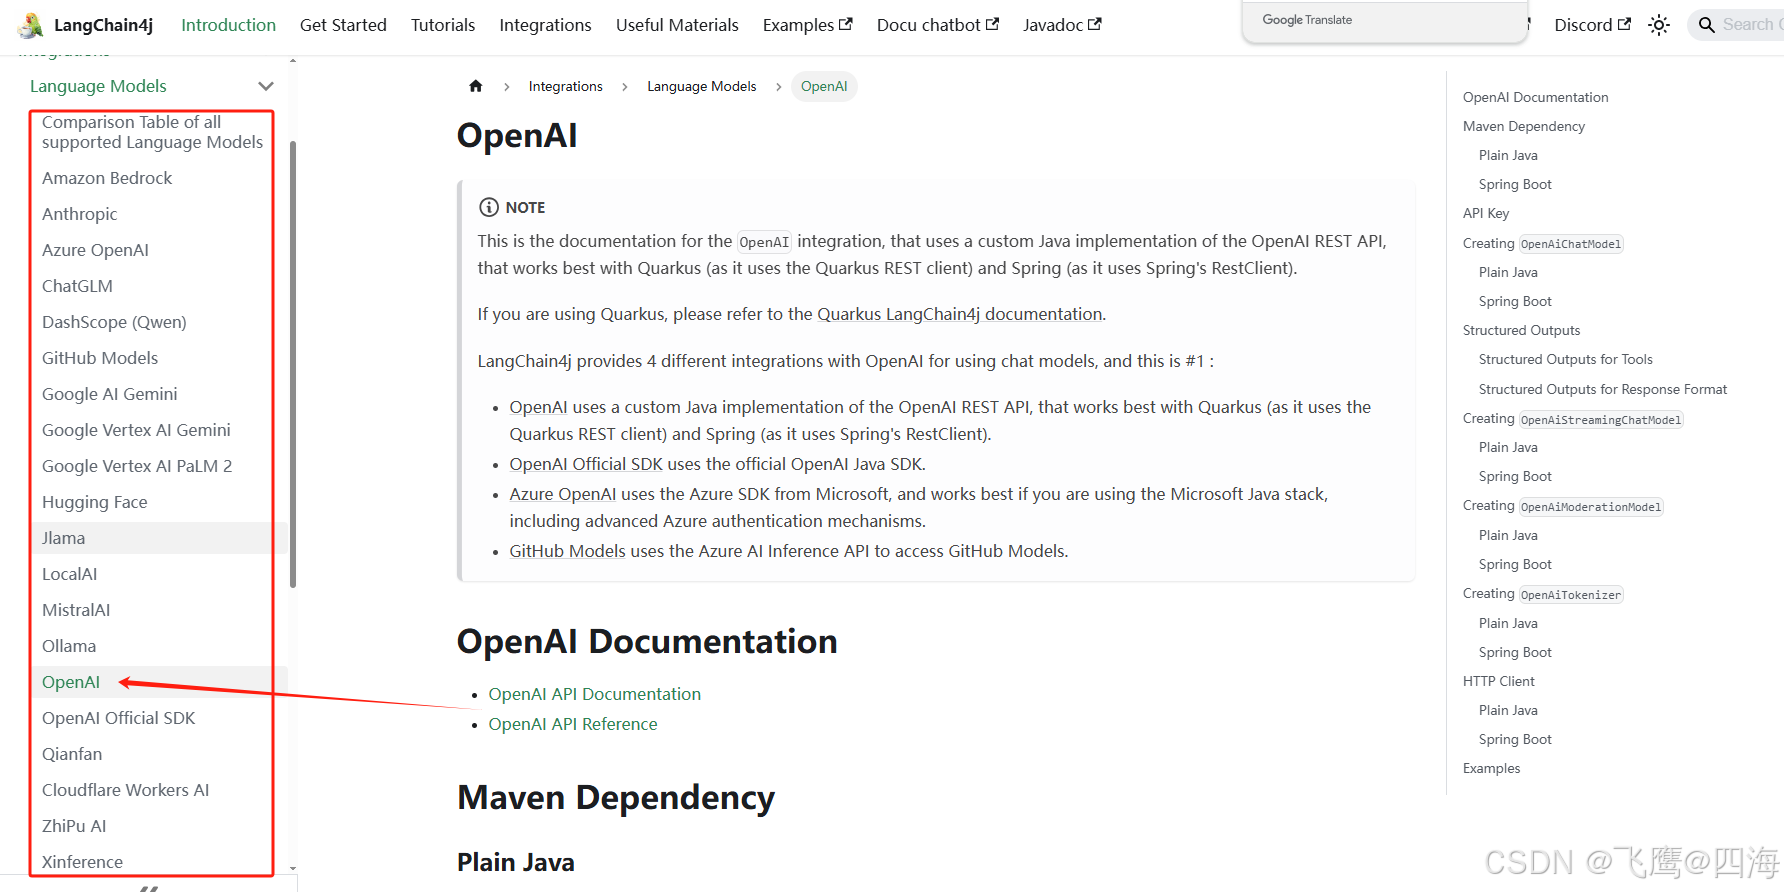Jump to Creating OpenAiModerationModel section
The image size is (1784, 892).
(x=1562, y=506)
